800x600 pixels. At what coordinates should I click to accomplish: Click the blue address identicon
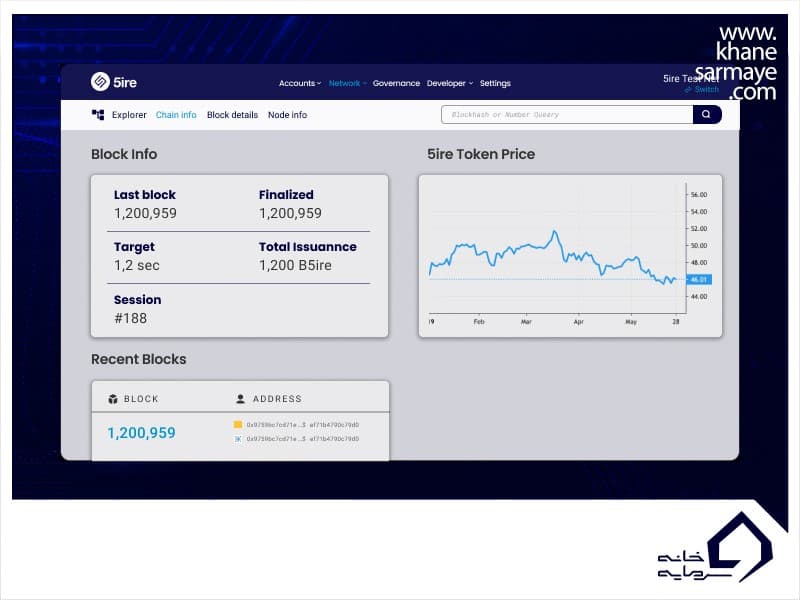[238, 439]
